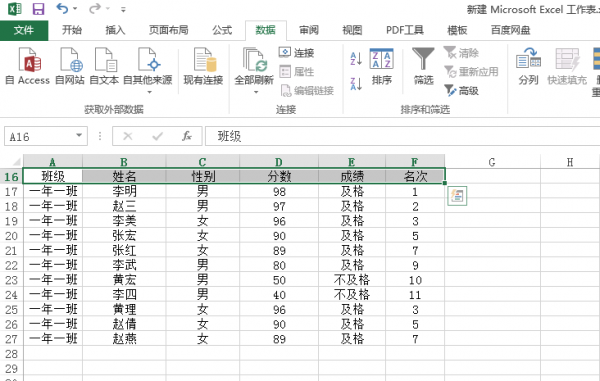600x381 pixels.
Task: Select column A header
Action: (53, 161)
